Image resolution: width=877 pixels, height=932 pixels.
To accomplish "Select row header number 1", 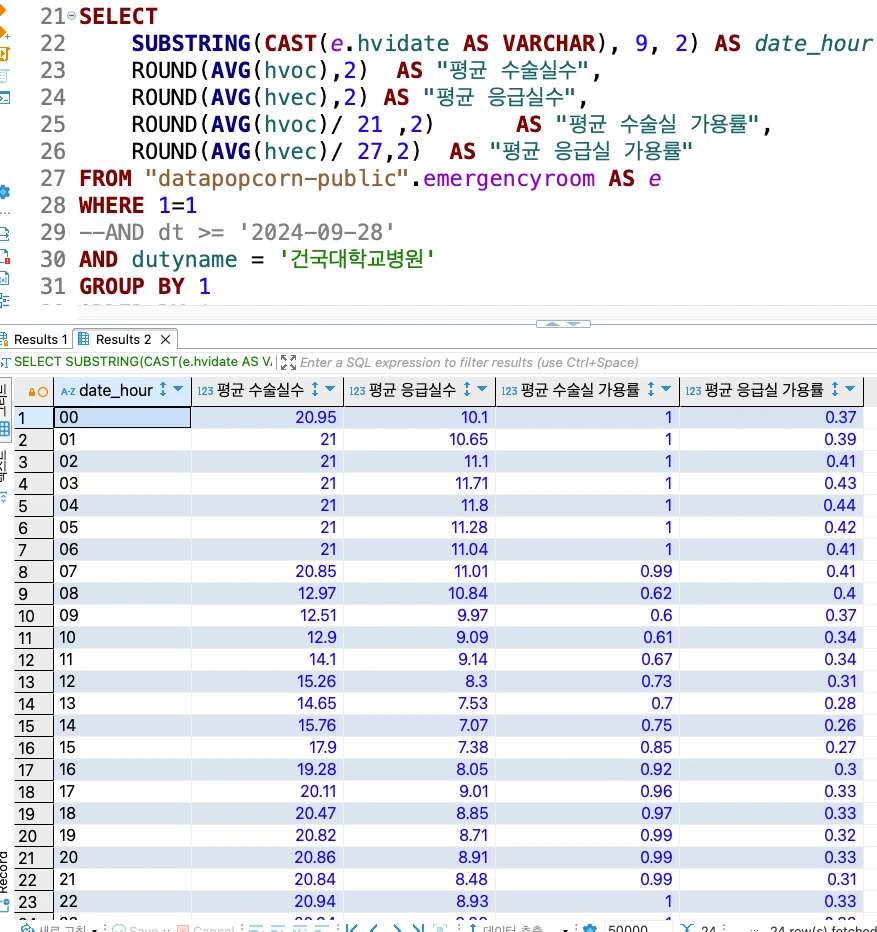I will 34,418.
